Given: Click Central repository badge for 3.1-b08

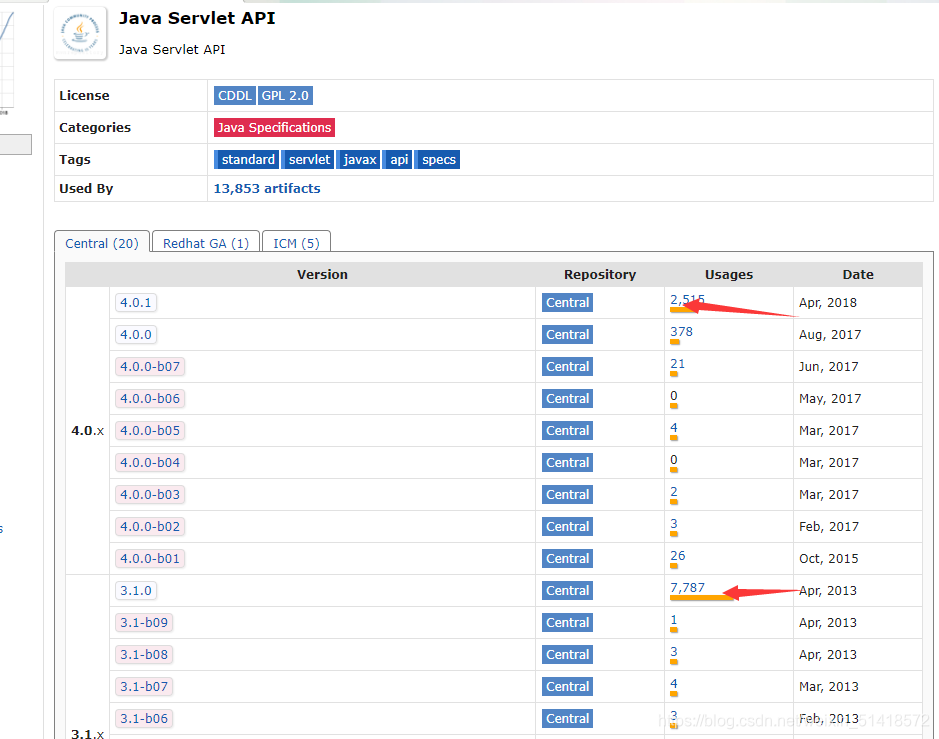Looking at the screenshot, I should click(x=567, y=655).
